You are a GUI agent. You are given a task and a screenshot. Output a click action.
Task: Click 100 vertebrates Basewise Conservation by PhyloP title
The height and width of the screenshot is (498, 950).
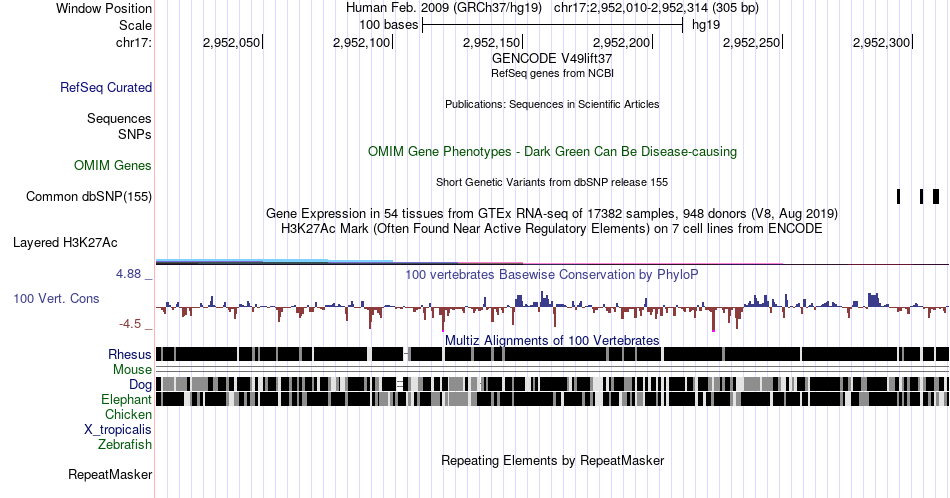click(552, 274)
